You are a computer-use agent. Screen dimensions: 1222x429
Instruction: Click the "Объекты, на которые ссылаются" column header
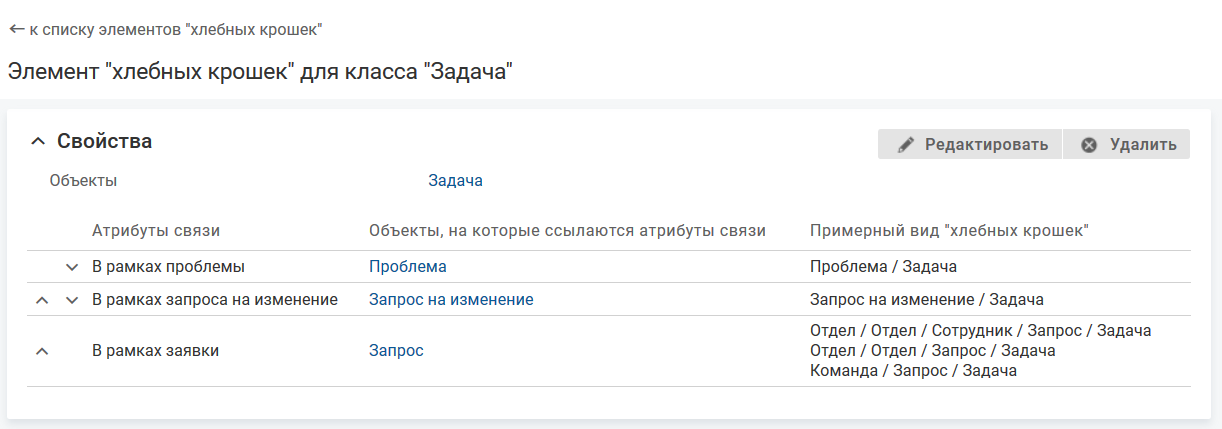(x=567, y=231)
